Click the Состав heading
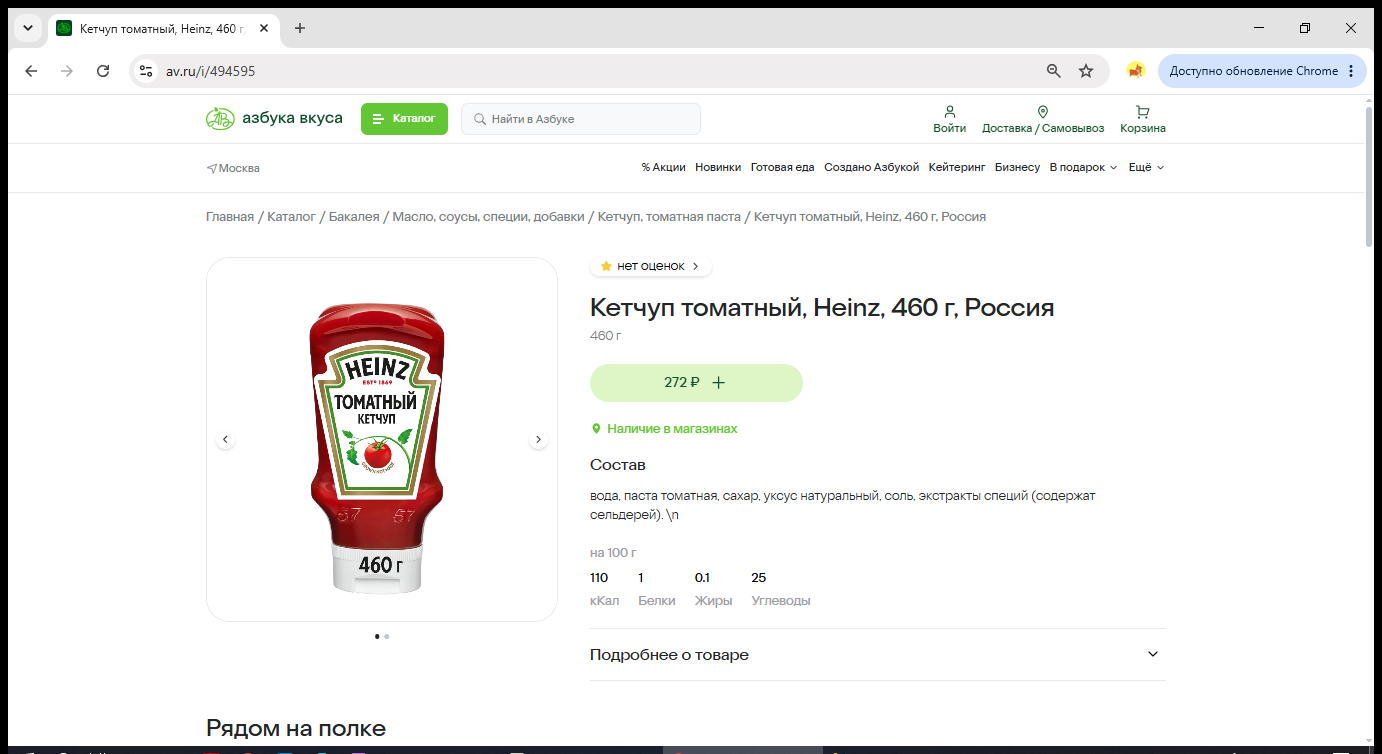The width and height of the screenshot is (1382, 754). point(618,465)
